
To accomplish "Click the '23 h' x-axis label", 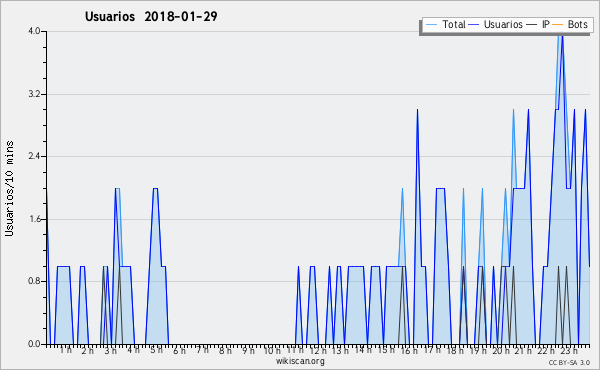I will 569,350.
